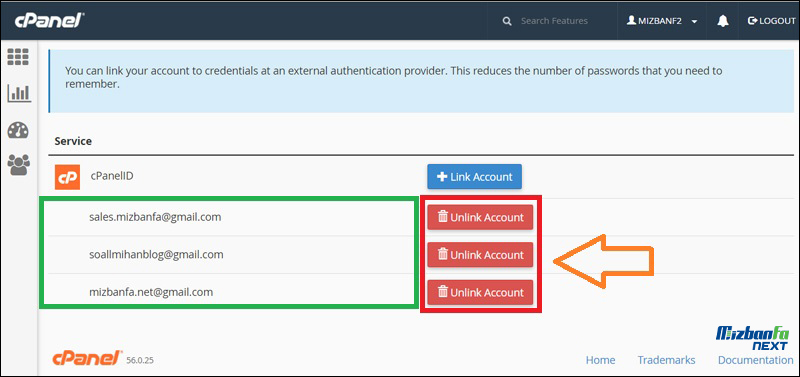
Task: Click the cPanel logo in header
Action: coord(49,21)
